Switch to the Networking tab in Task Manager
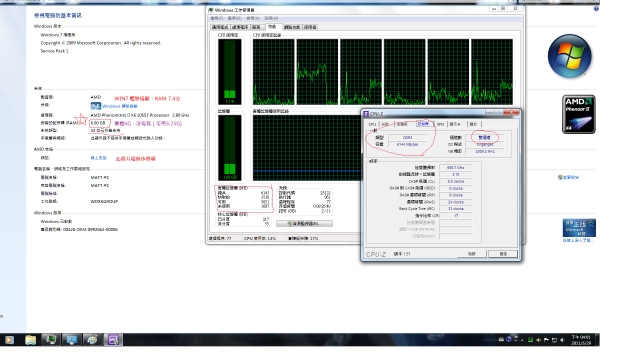This screenshot has width=640, height=360. (292, 27)
